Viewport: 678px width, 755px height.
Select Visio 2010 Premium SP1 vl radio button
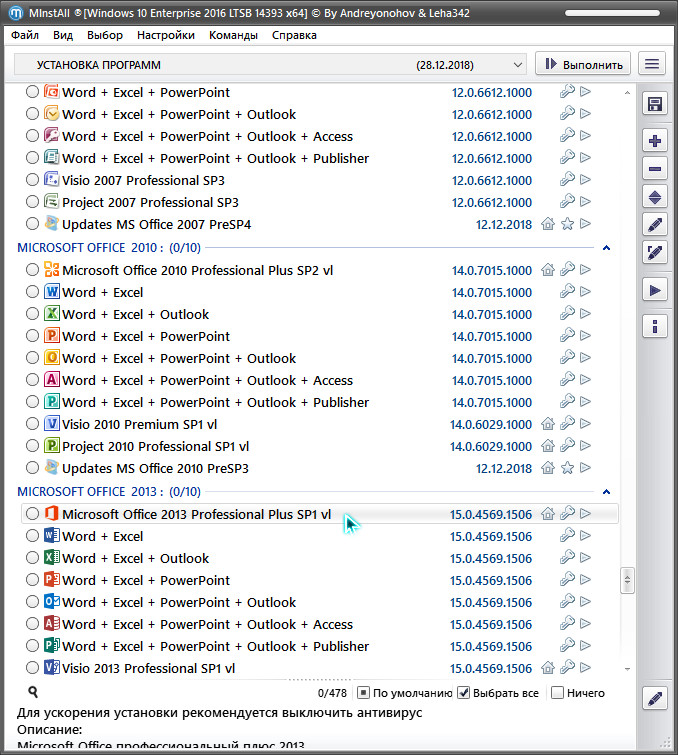click(x=33, y=424)
